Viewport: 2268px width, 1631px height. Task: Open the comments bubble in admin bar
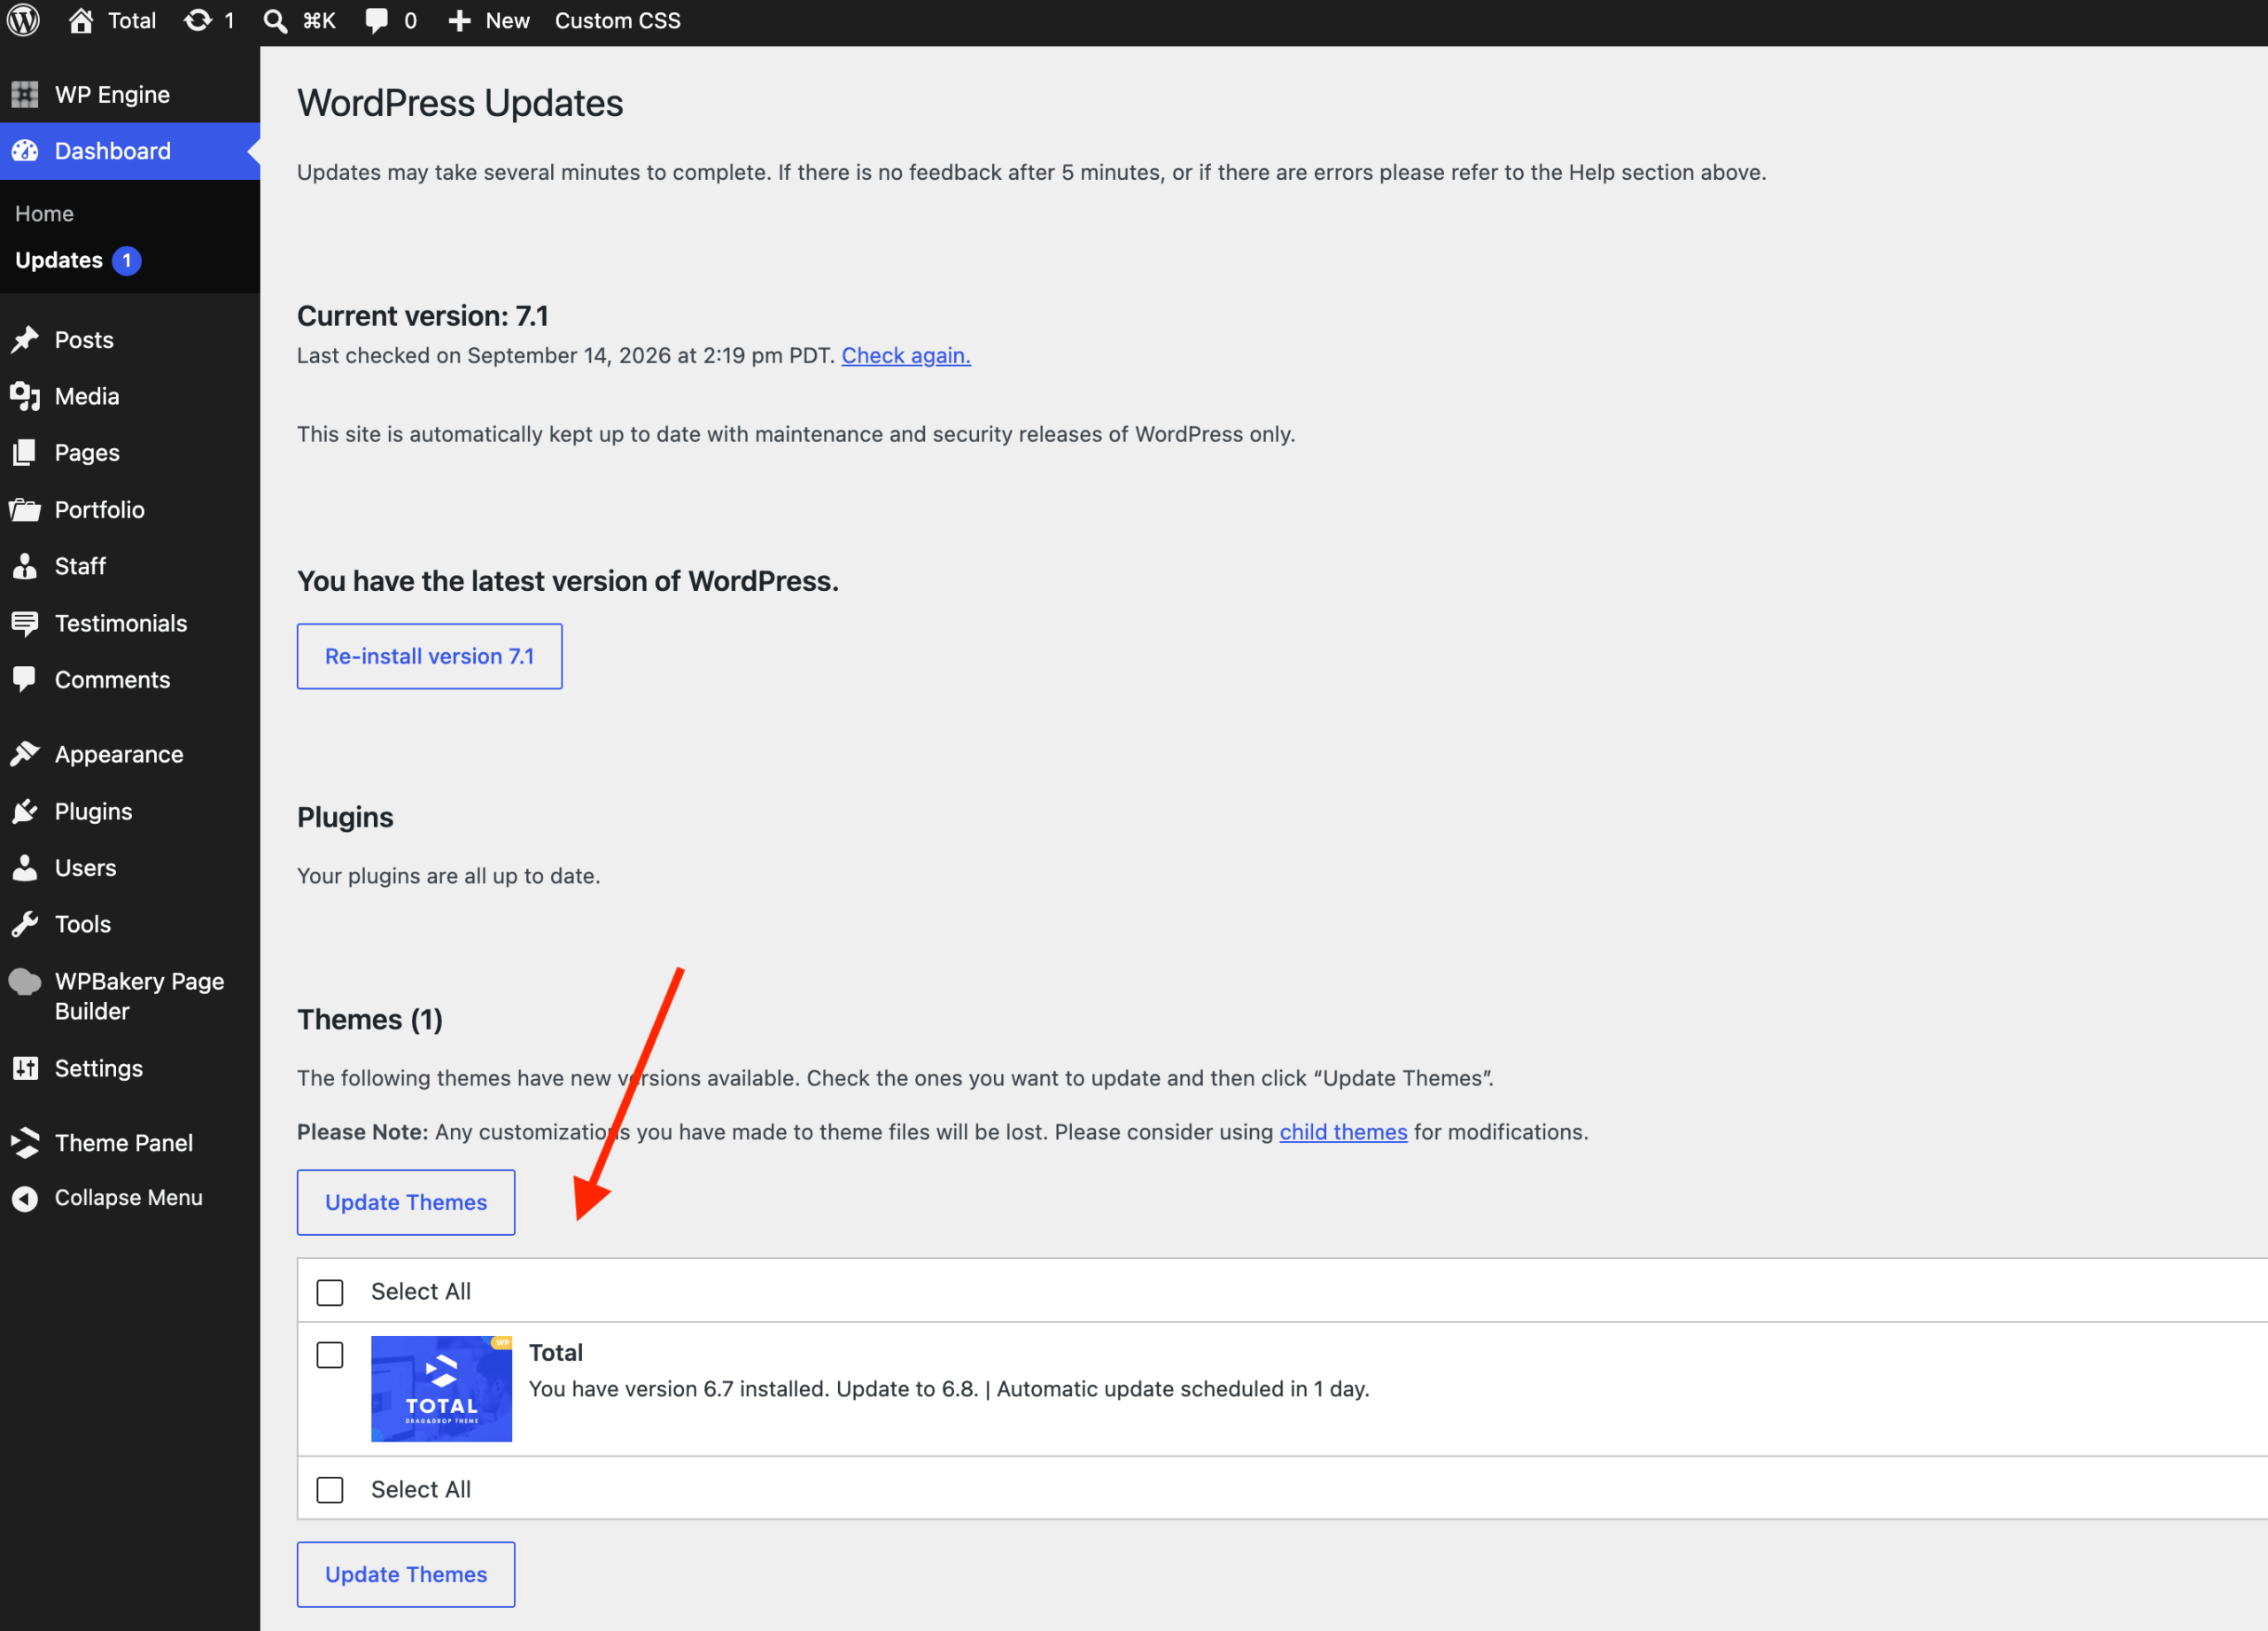[376, 21]
